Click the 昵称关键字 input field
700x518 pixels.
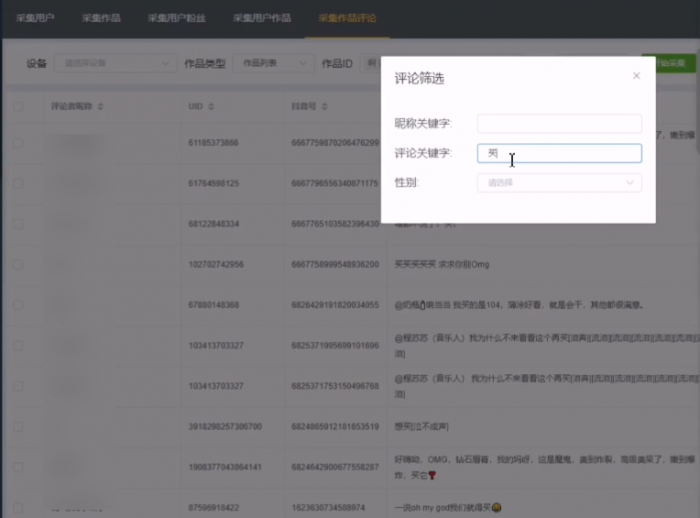click(559, 124)
